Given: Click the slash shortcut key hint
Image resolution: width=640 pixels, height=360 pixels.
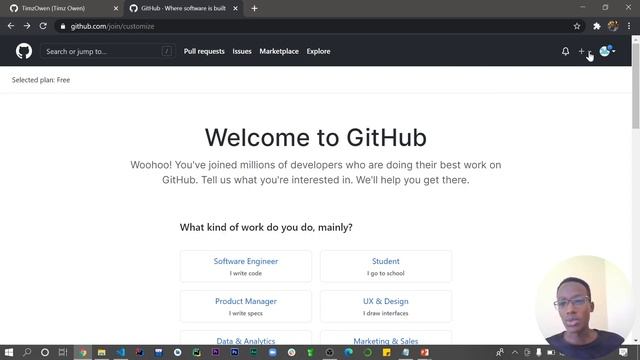Looking at the screenshot, I should pyautogui.click(x=167, y=51).
